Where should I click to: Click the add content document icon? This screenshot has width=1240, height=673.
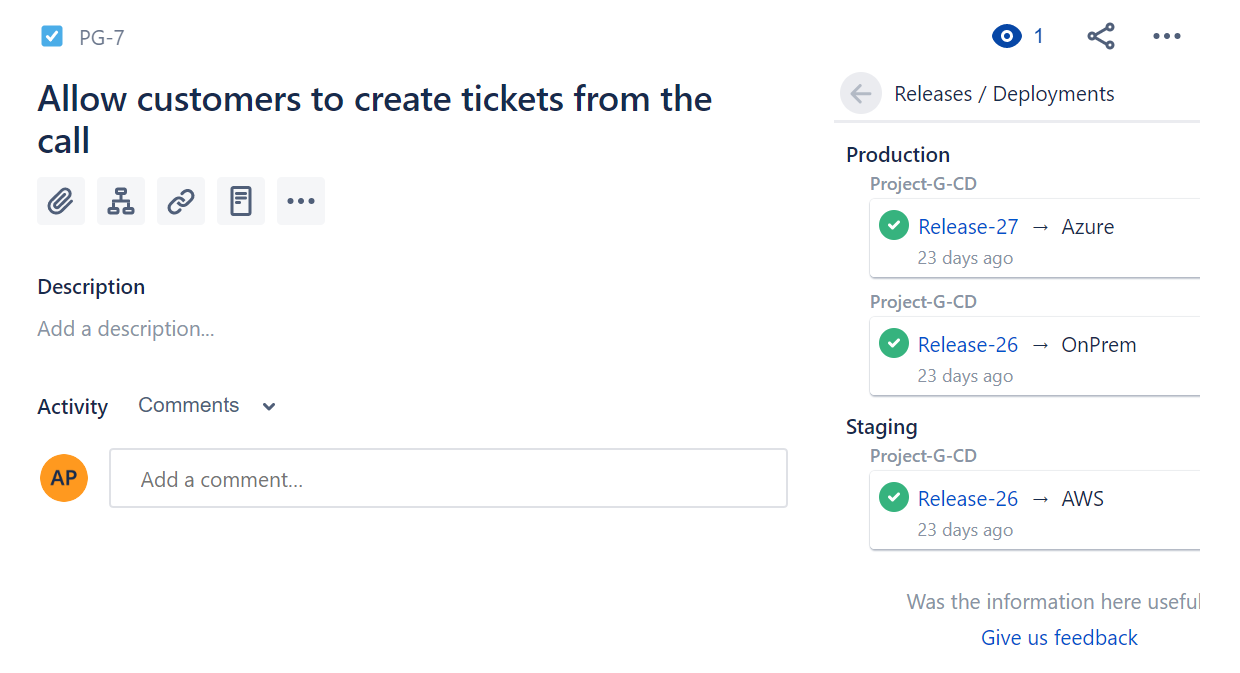(x=241, y=201)
